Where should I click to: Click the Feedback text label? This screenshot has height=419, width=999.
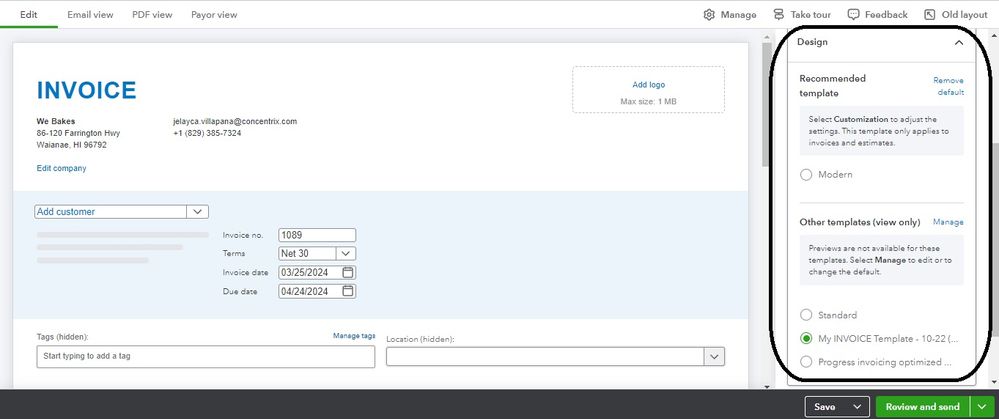click(886, 15)
